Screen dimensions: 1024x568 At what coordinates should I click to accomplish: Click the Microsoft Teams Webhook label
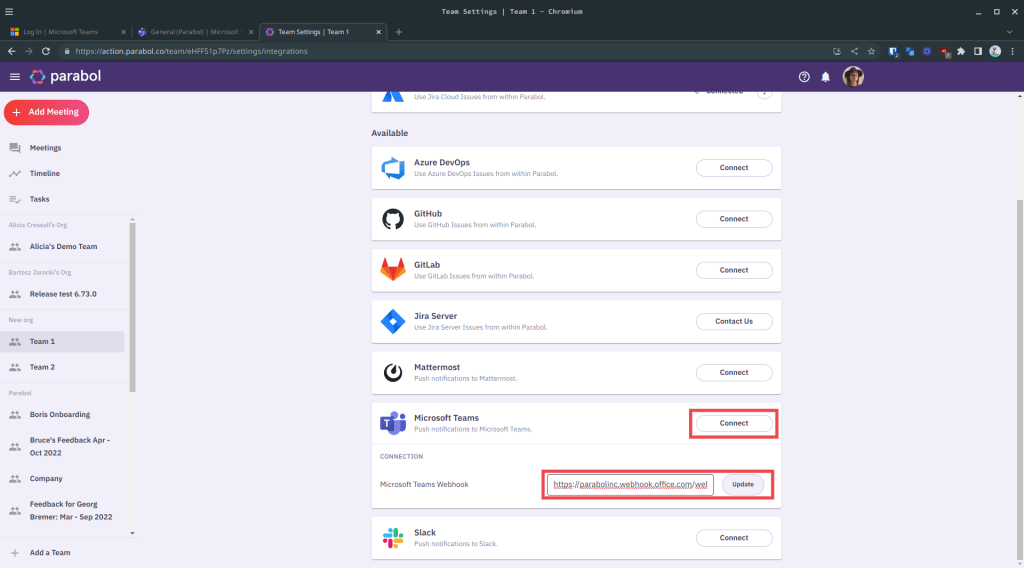(x=424, y=484)
